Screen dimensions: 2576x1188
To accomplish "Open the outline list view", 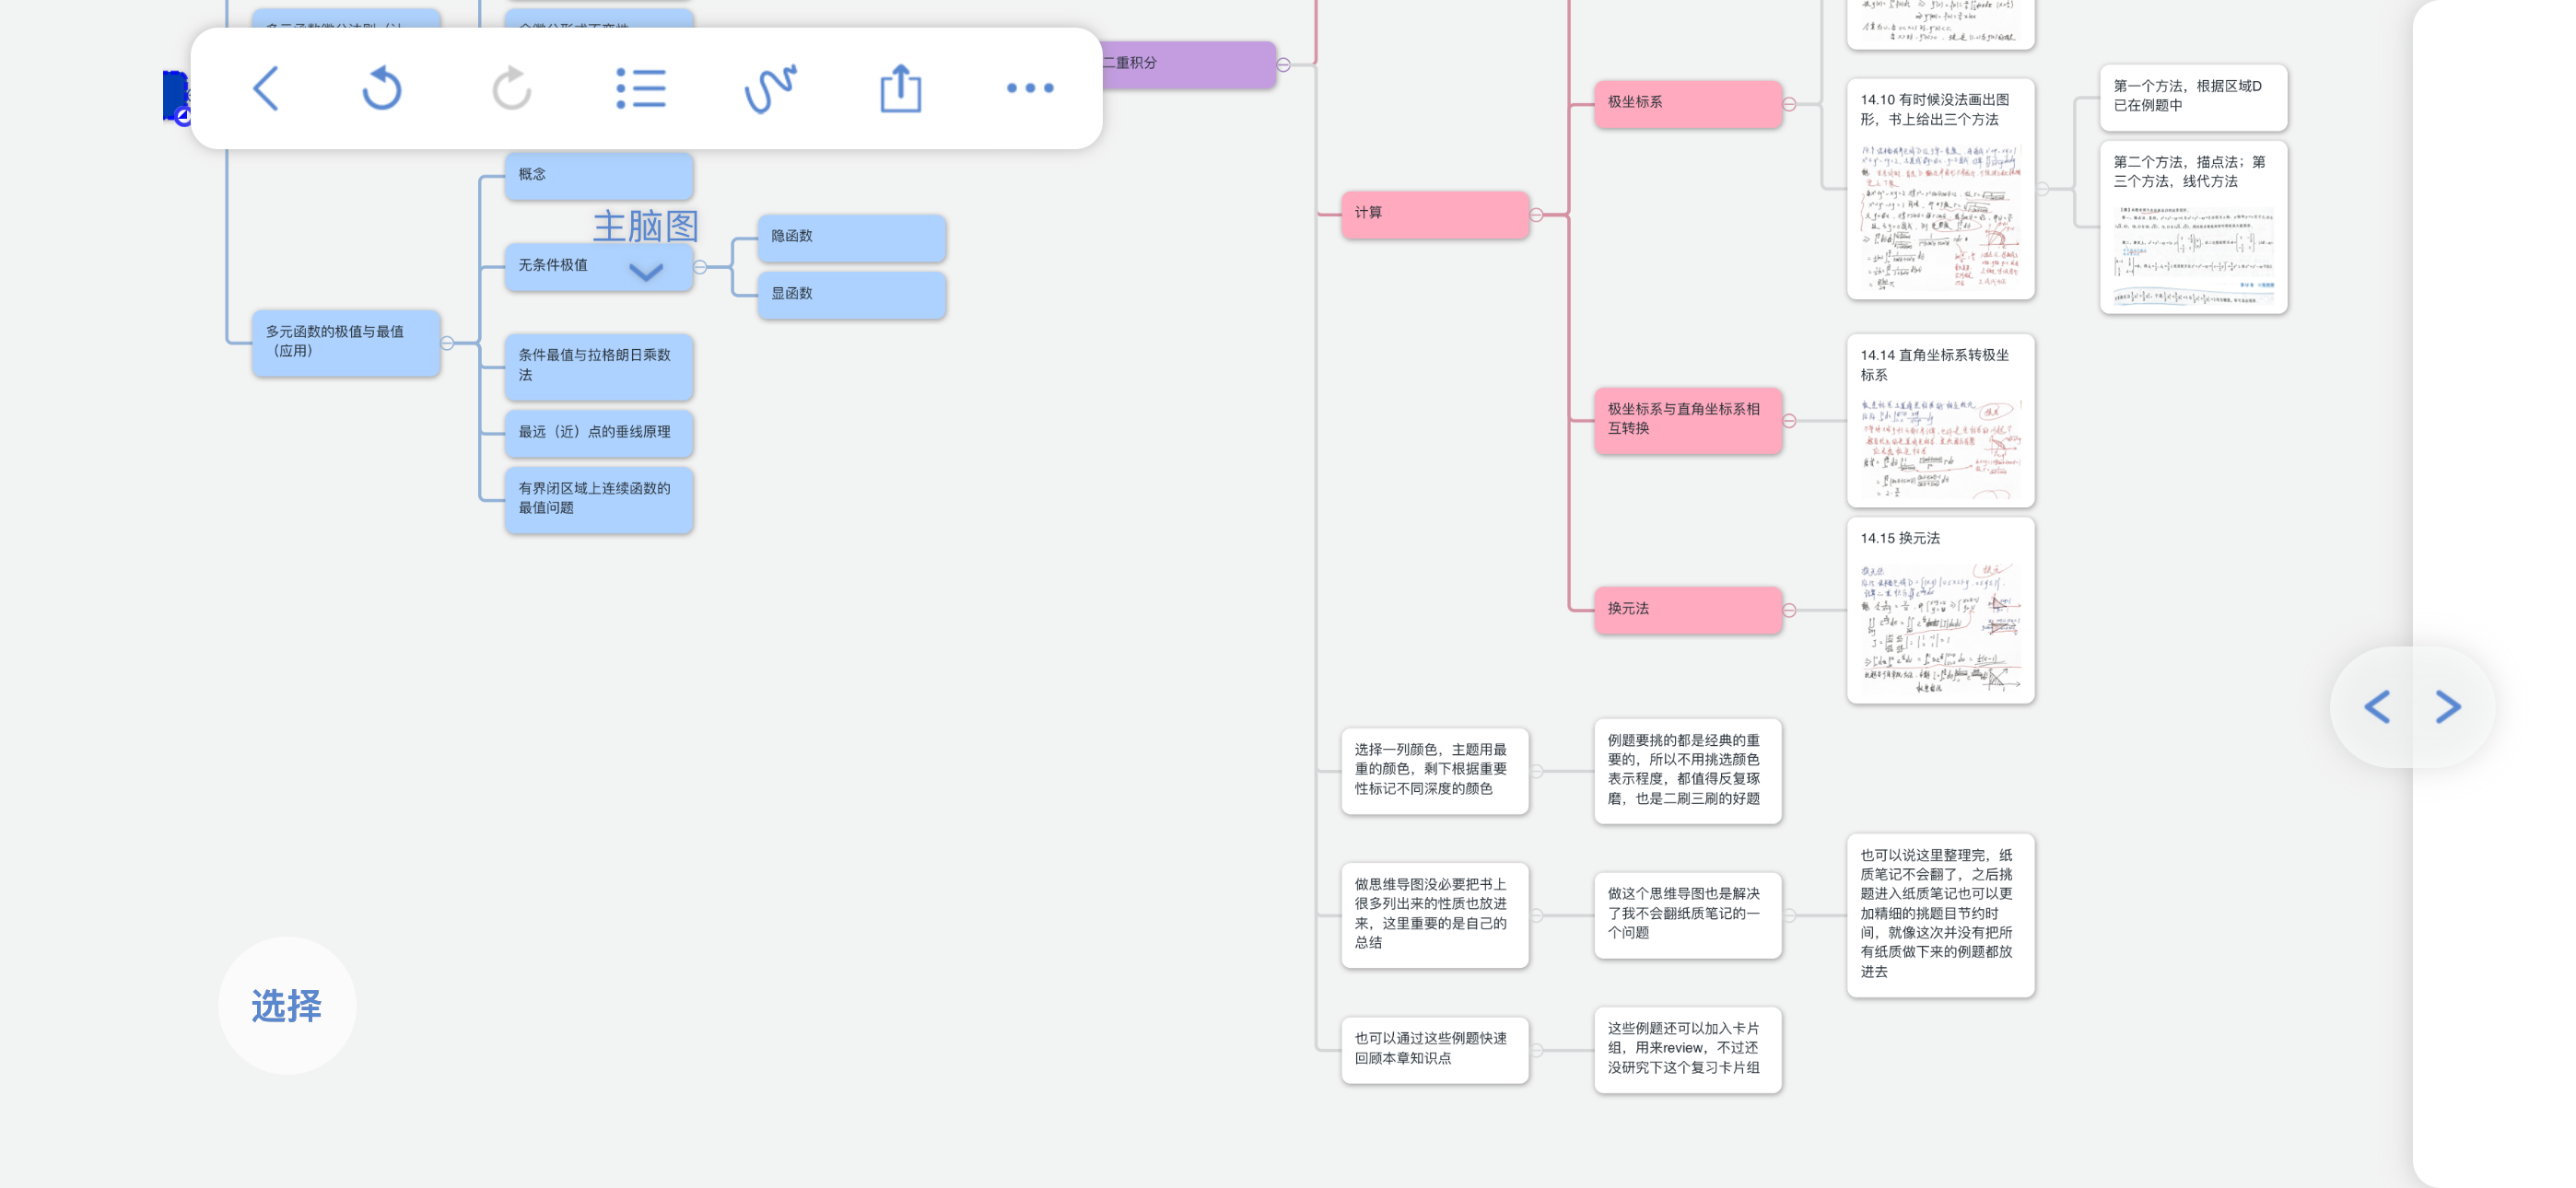I will [641, 89].
